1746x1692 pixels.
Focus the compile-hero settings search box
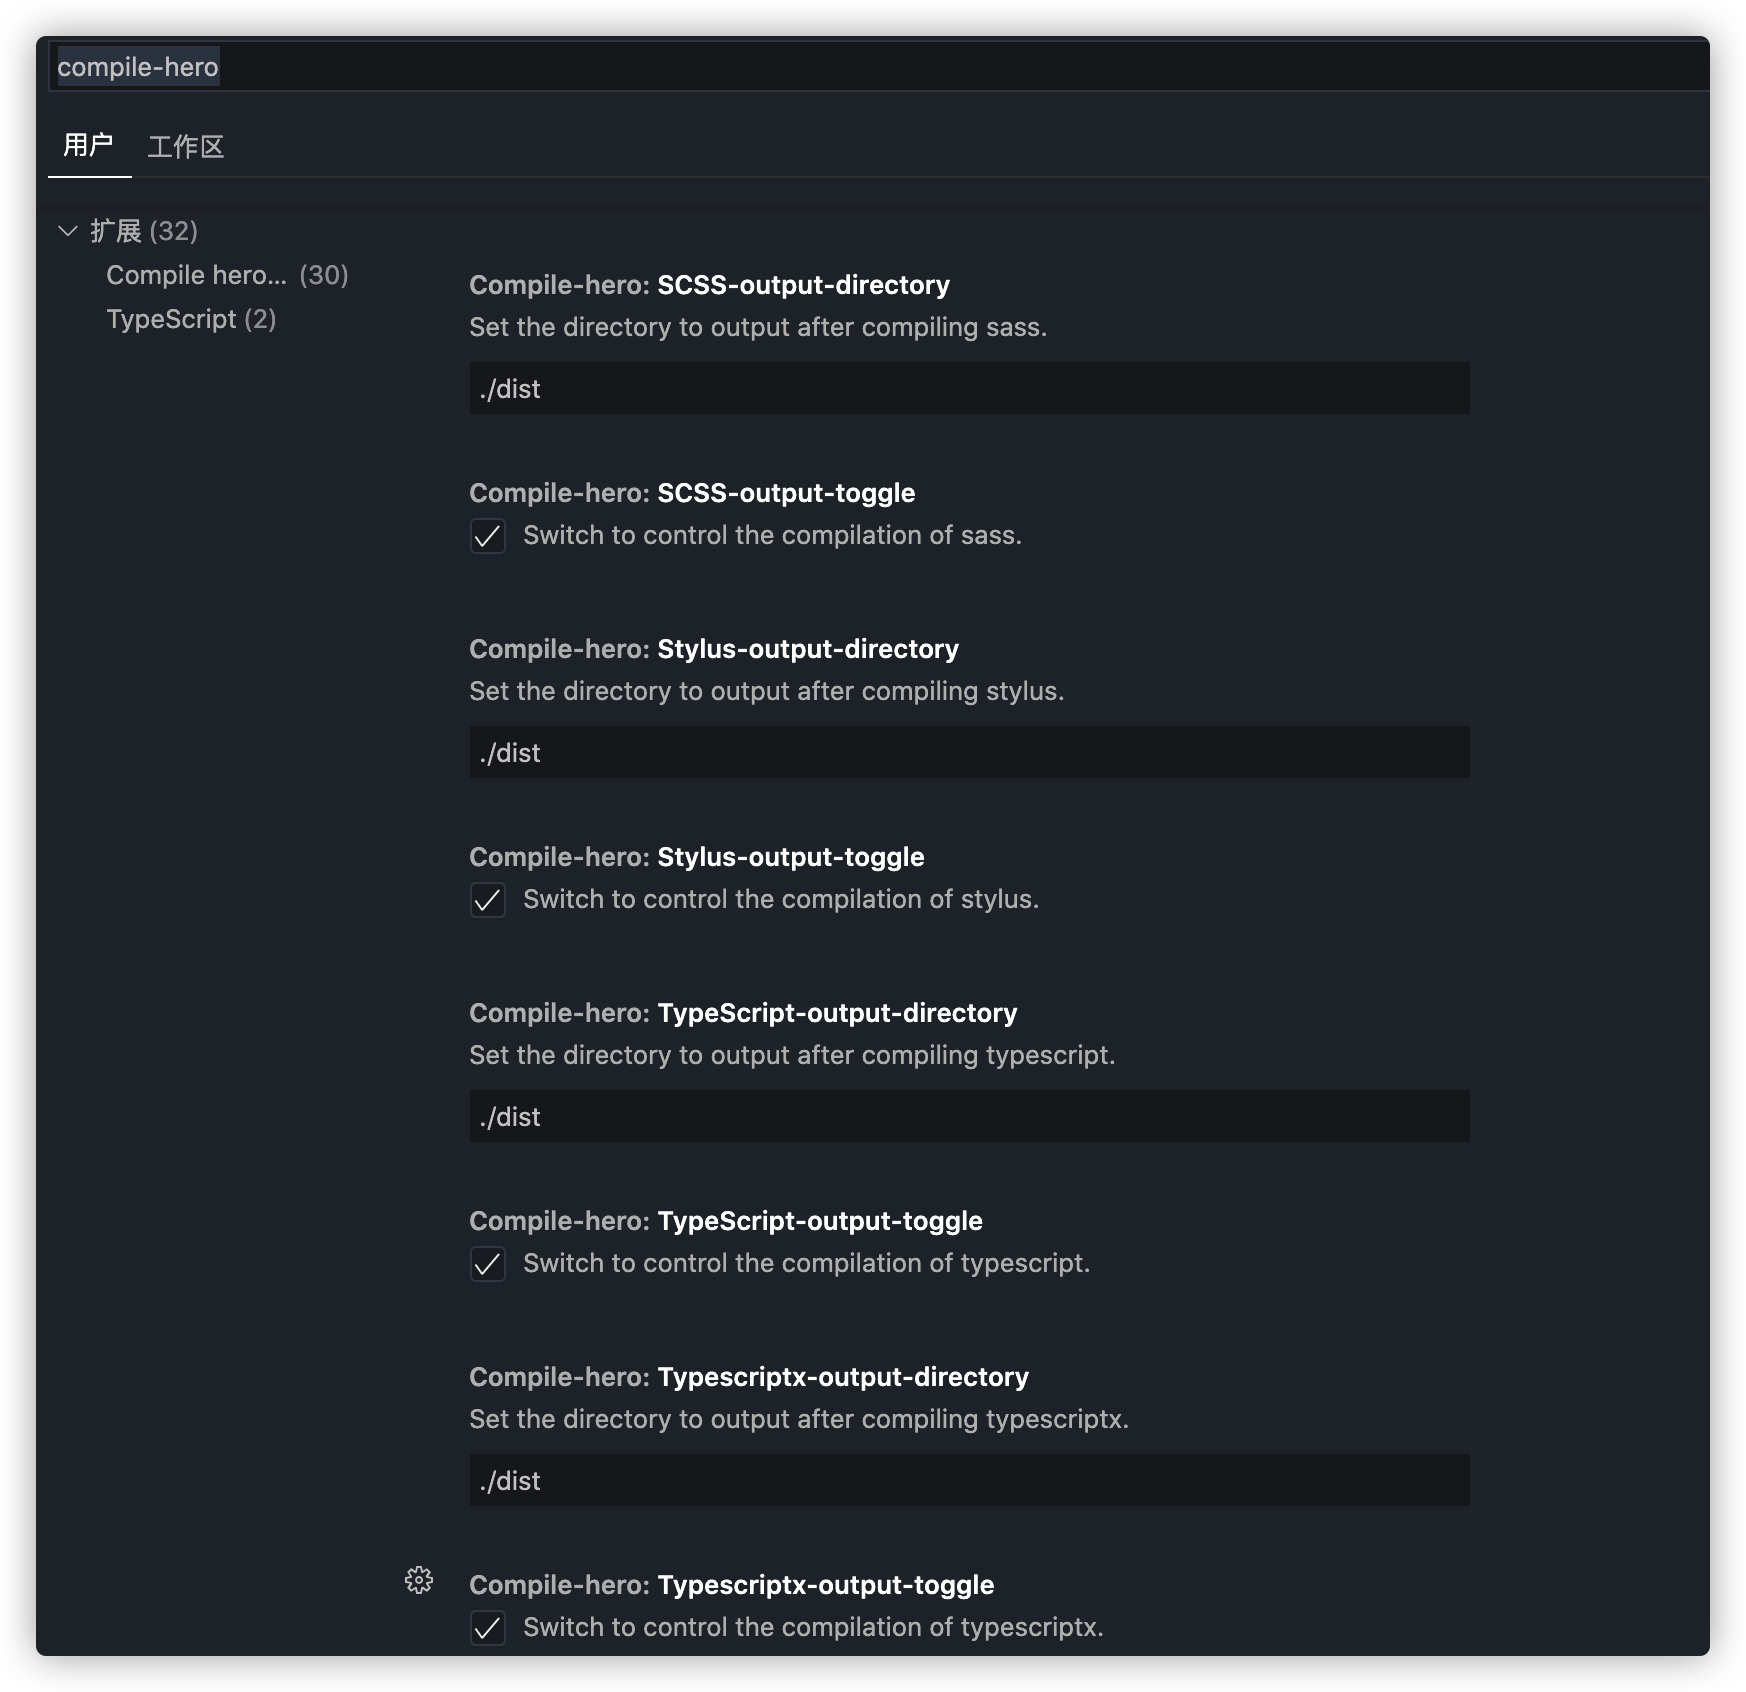click(878, 67)
